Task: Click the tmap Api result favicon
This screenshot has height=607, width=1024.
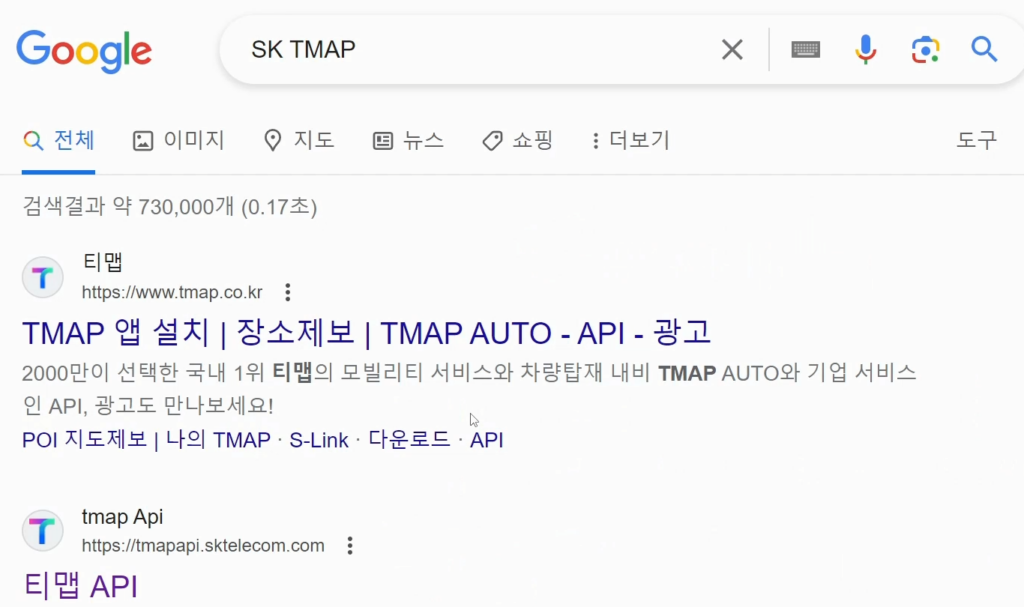Action: [42, 531]
